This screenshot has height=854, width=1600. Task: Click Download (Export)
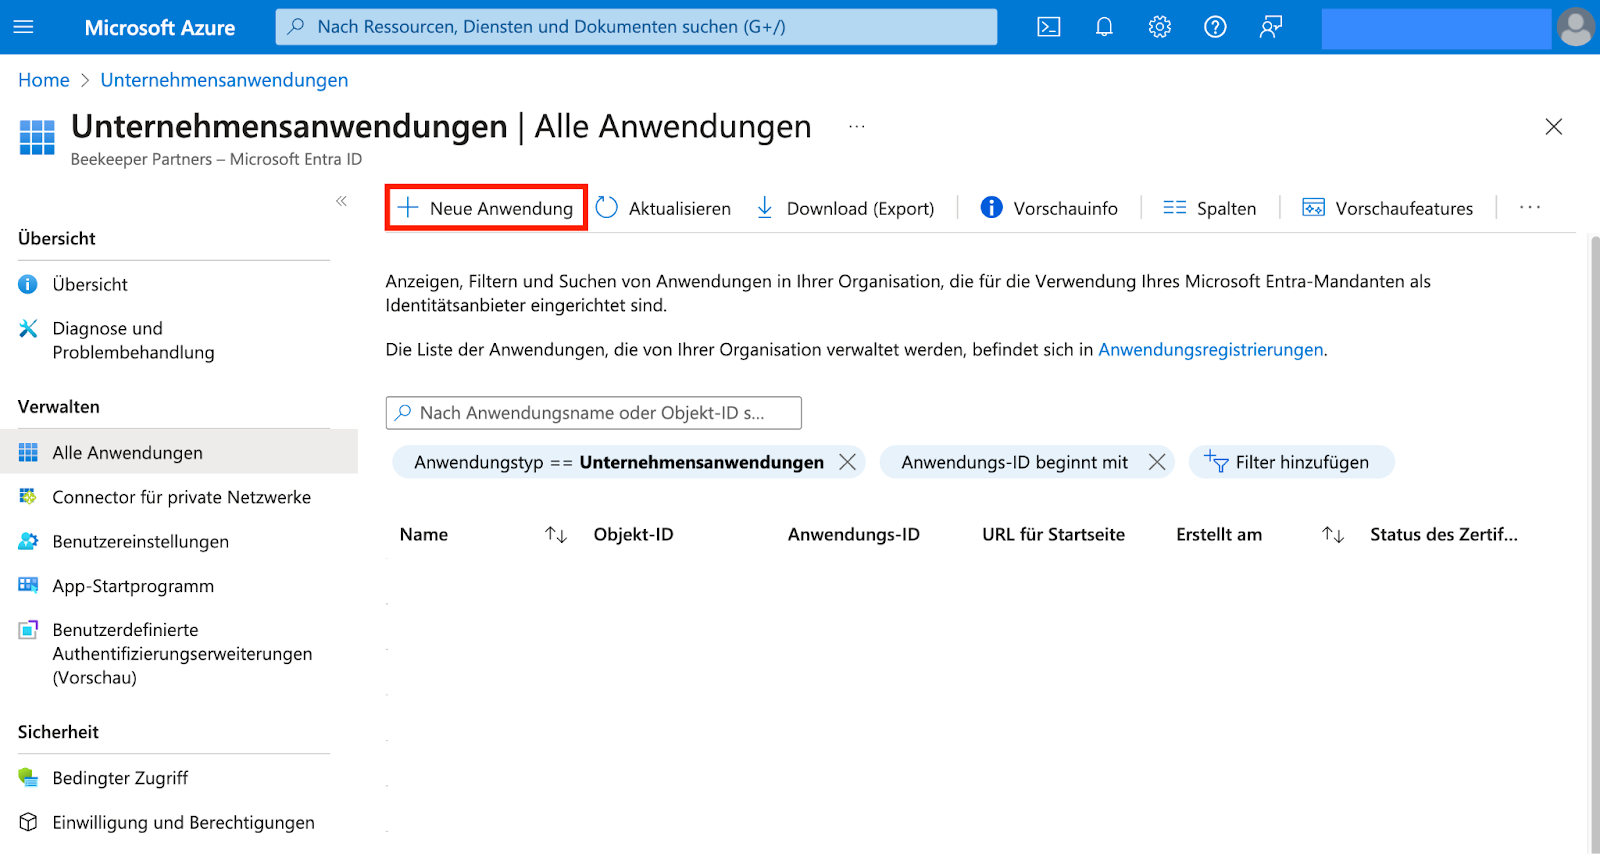coord(845,208)
